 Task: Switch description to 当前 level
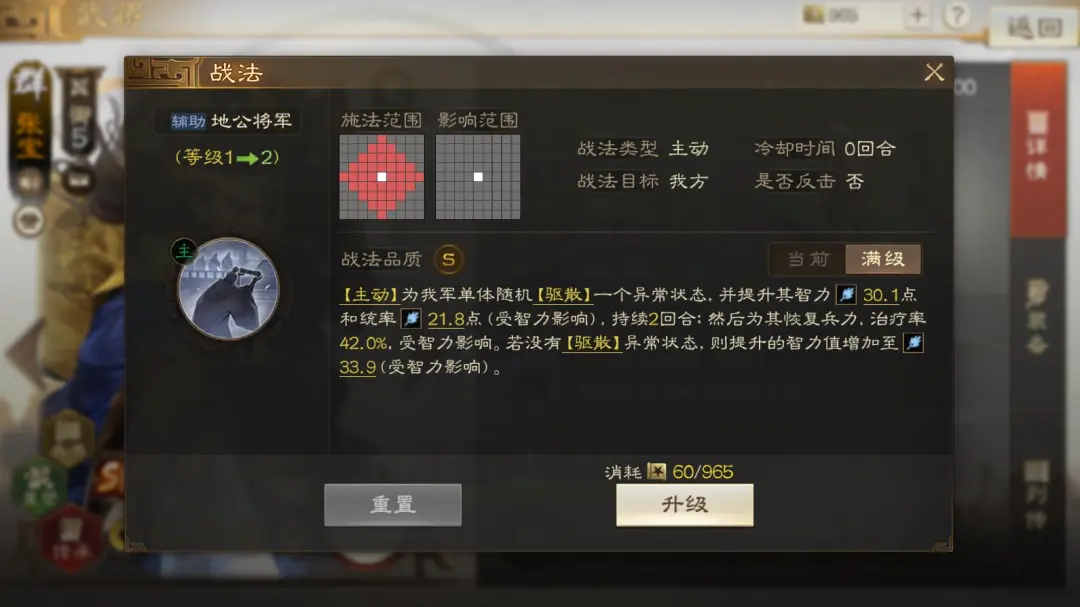808,259
